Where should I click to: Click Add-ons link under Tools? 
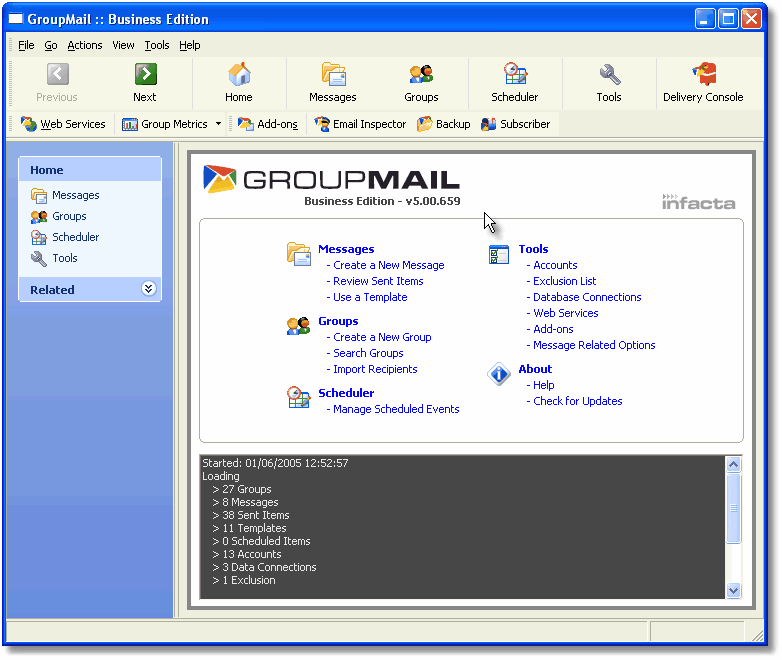pyautogui.click(x=553, y=329)
